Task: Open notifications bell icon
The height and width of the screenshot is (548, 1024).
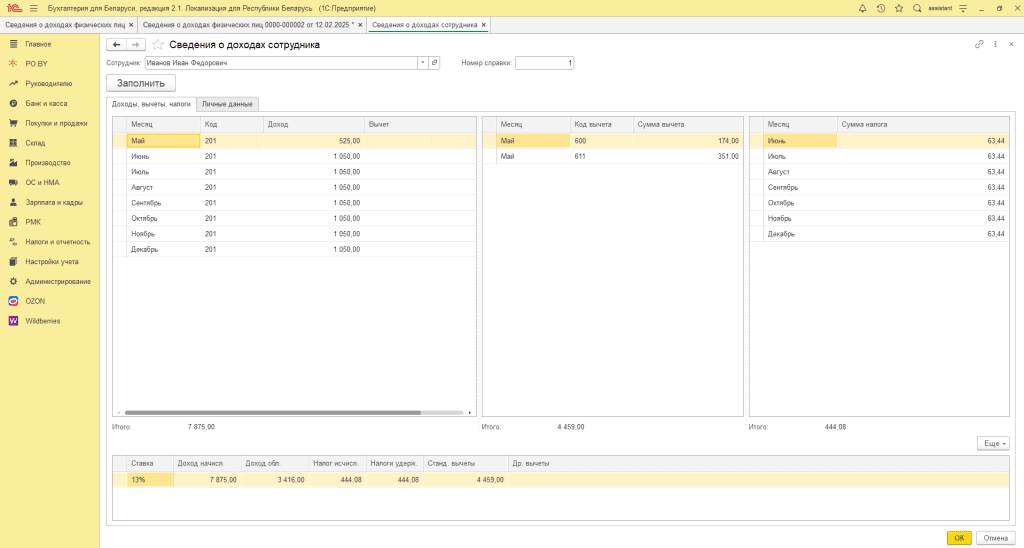Action: point(862,8)
